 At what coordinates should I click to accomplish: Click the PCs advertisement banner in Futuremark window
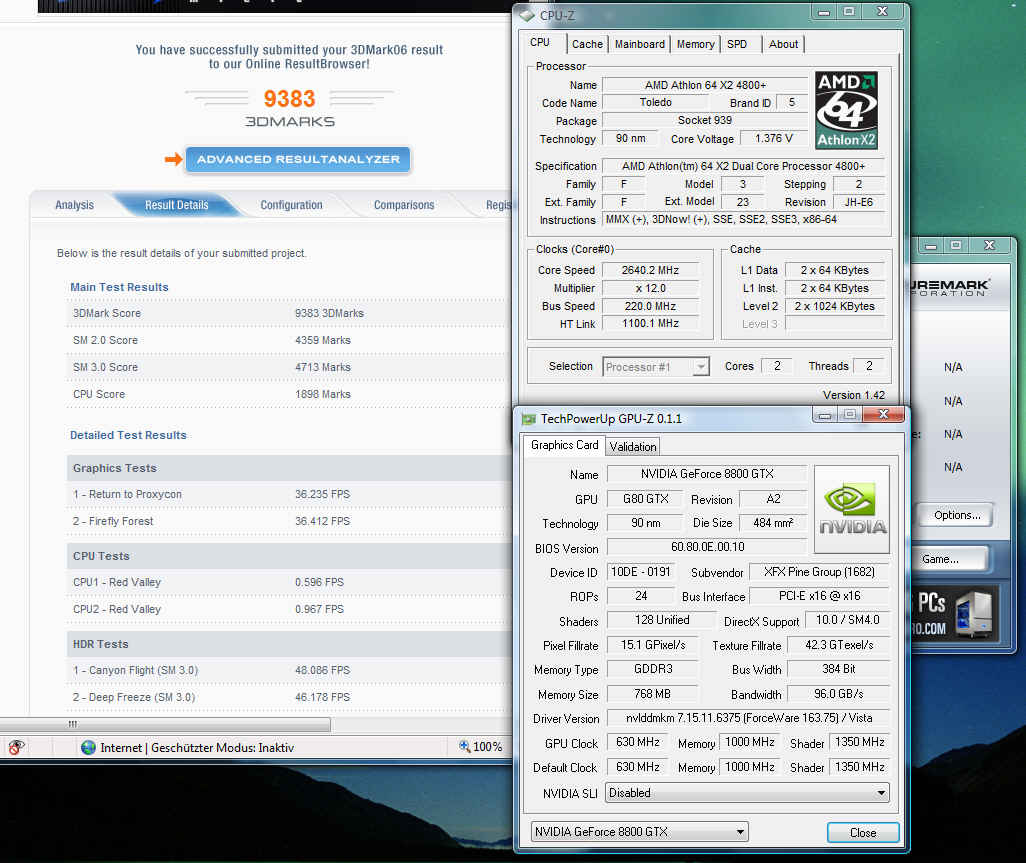955,614
